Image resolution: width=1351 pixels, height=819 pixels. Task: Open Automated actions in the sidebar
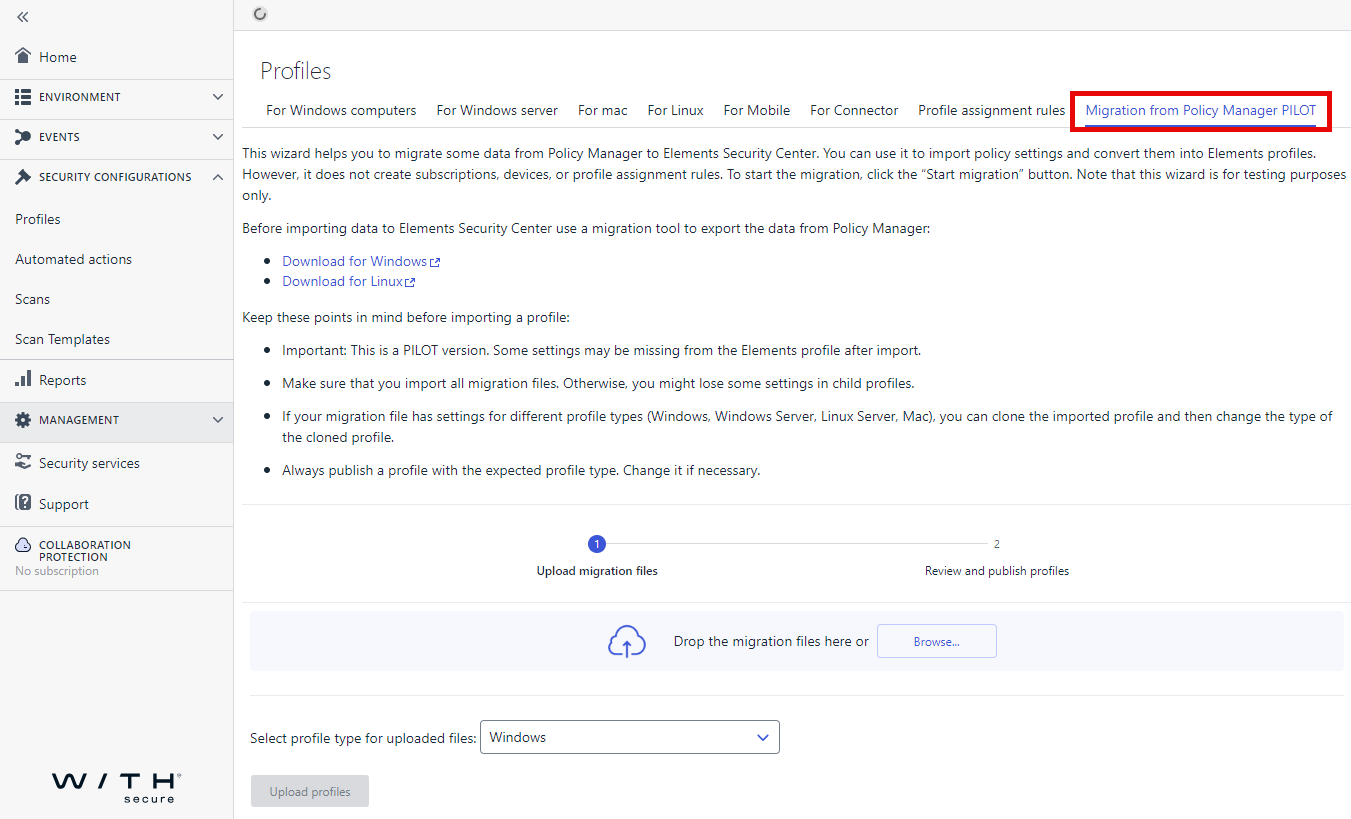pos(74,259)
